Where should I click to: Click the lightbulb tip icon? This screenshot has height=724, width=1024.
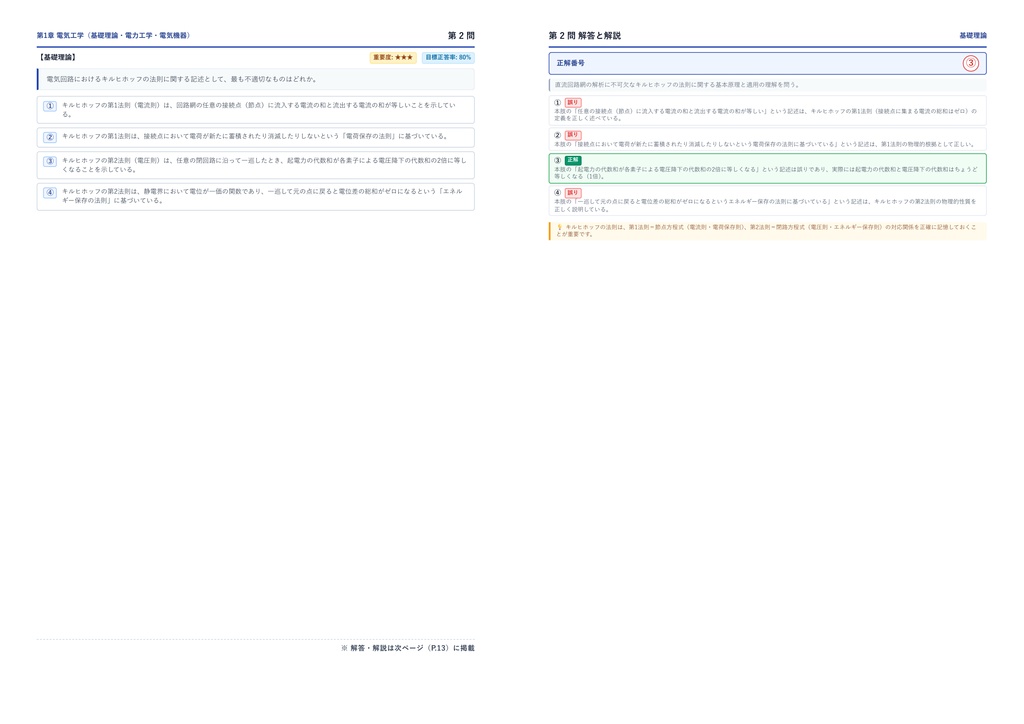click(x=559, y=227)
